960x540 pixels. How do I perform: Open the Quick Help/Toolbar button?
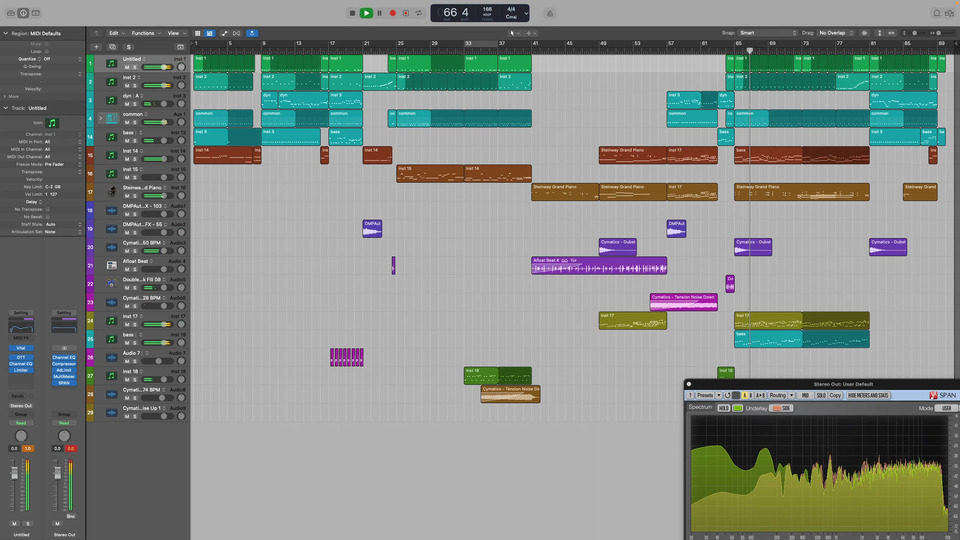coord(36,13)
